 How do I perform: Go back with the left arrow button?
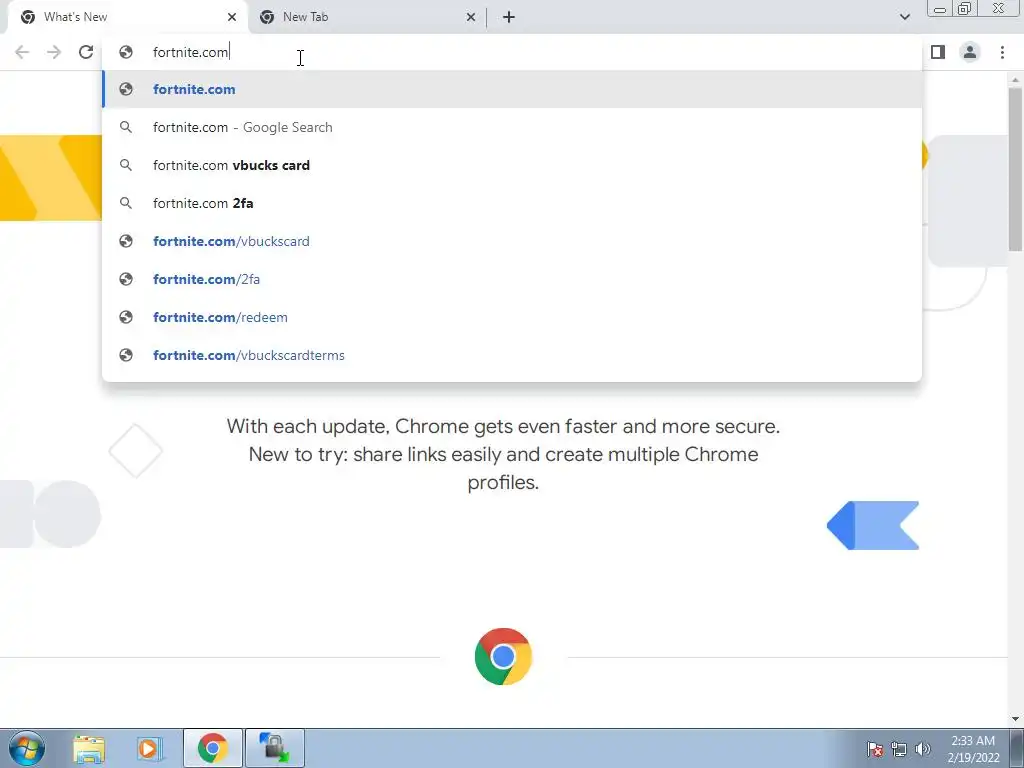[x=22, y=52]
